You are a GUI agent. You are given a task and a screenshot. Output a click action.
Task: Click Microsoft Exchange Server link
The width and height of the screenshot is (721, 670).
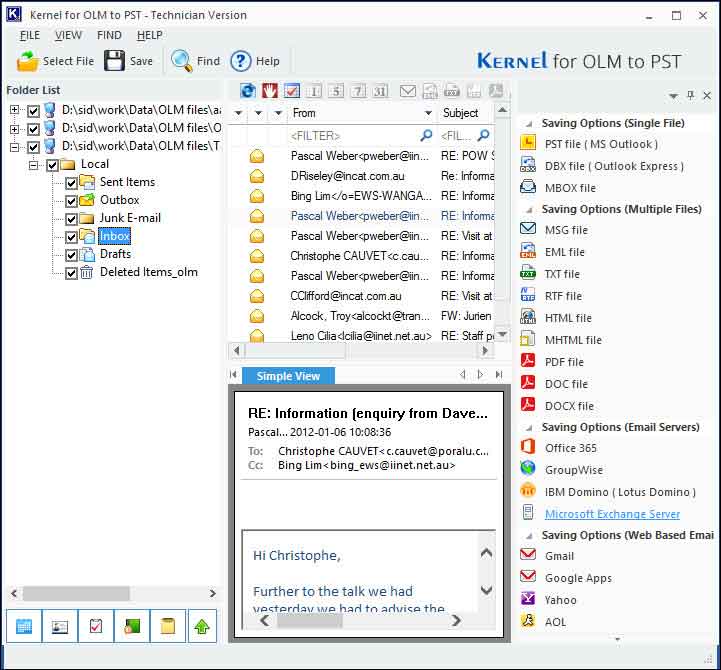coord(612,514)
